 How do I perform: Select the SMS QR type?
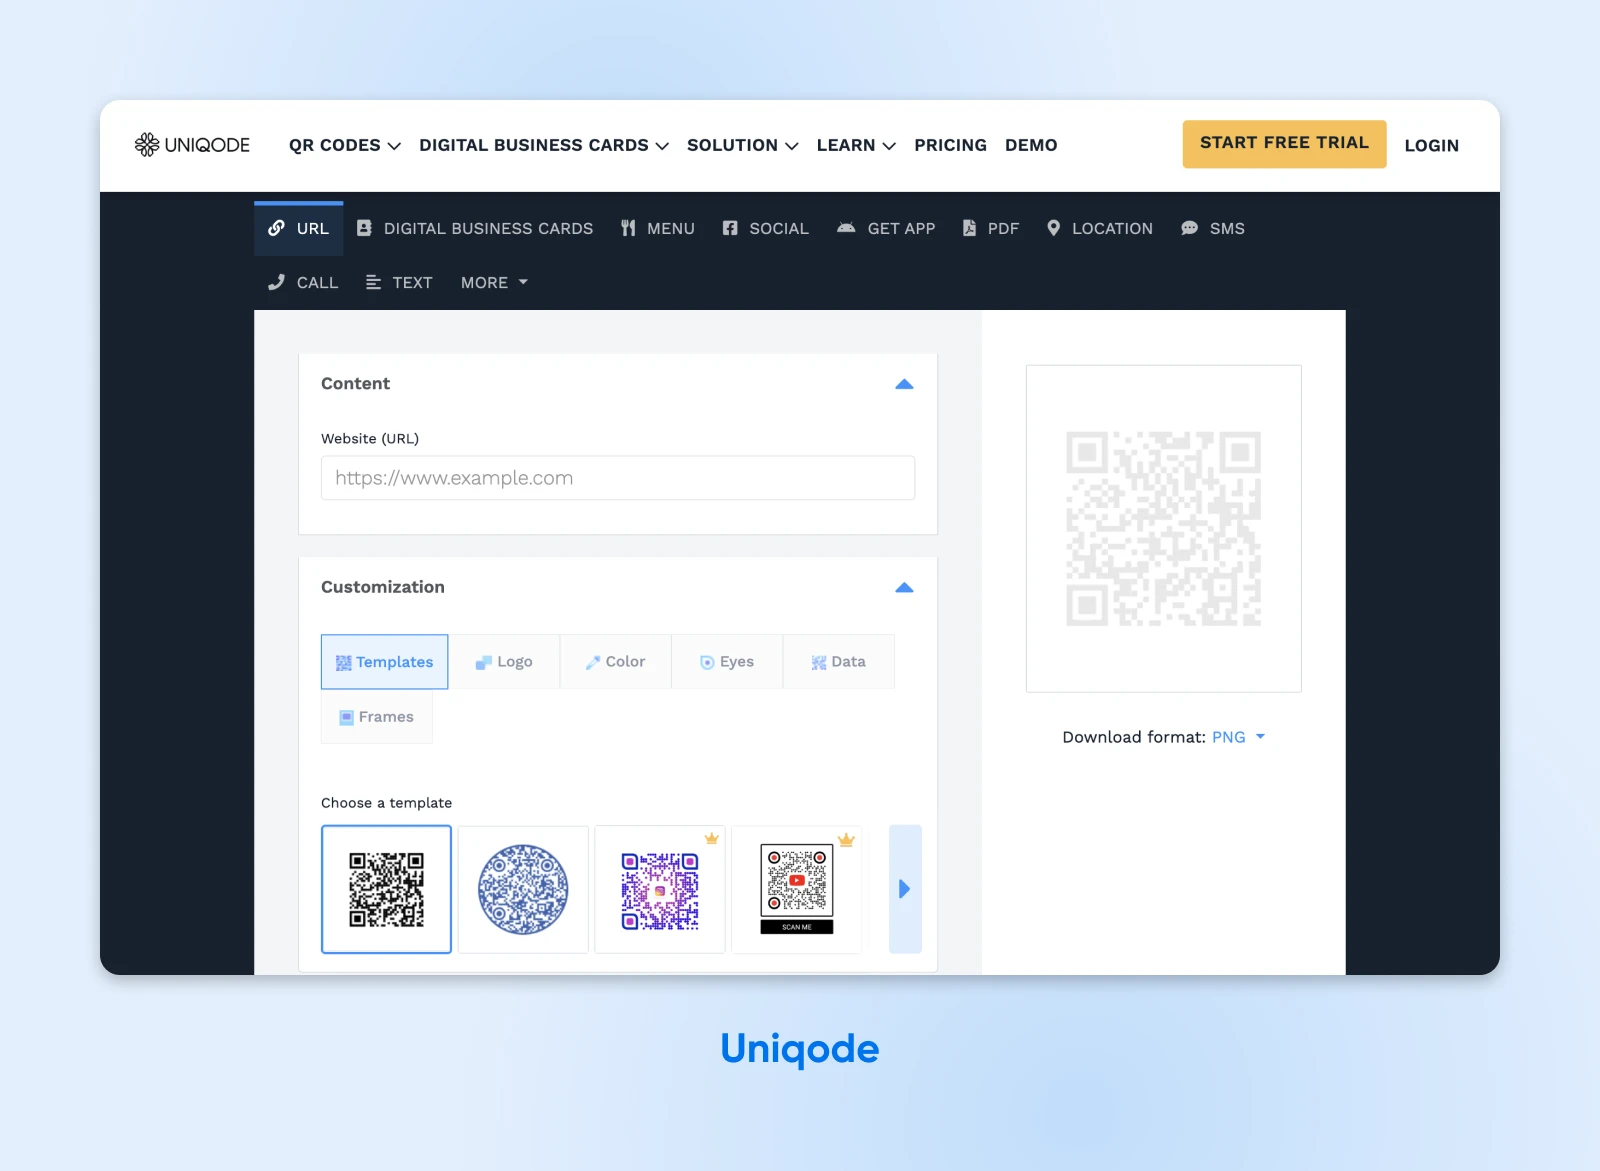click(1212, 228)
